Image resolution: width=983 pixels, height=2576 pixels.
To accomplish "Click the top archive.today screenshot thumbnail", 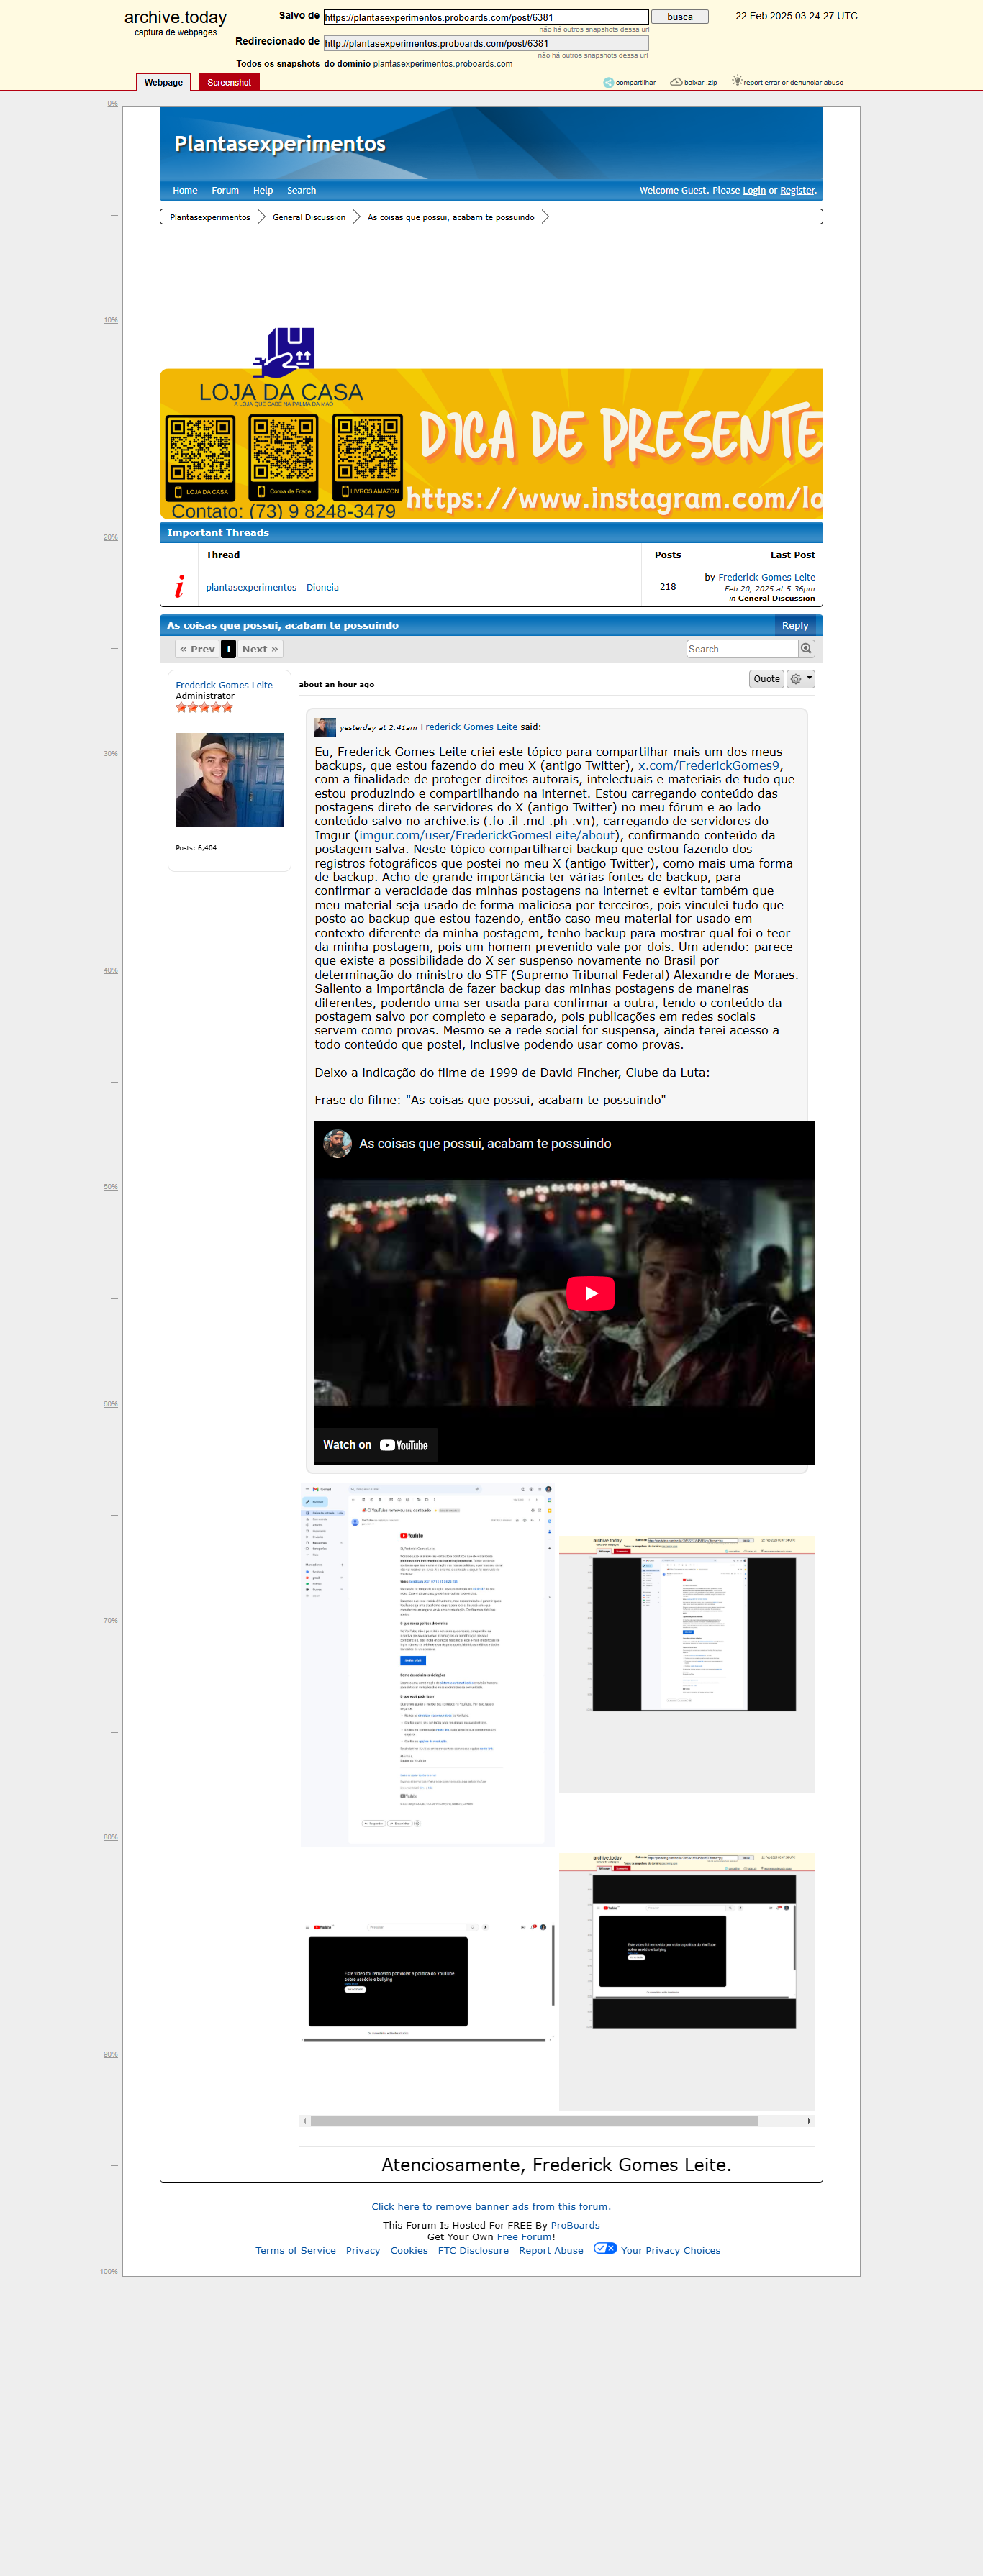I will coord(687,1665).
